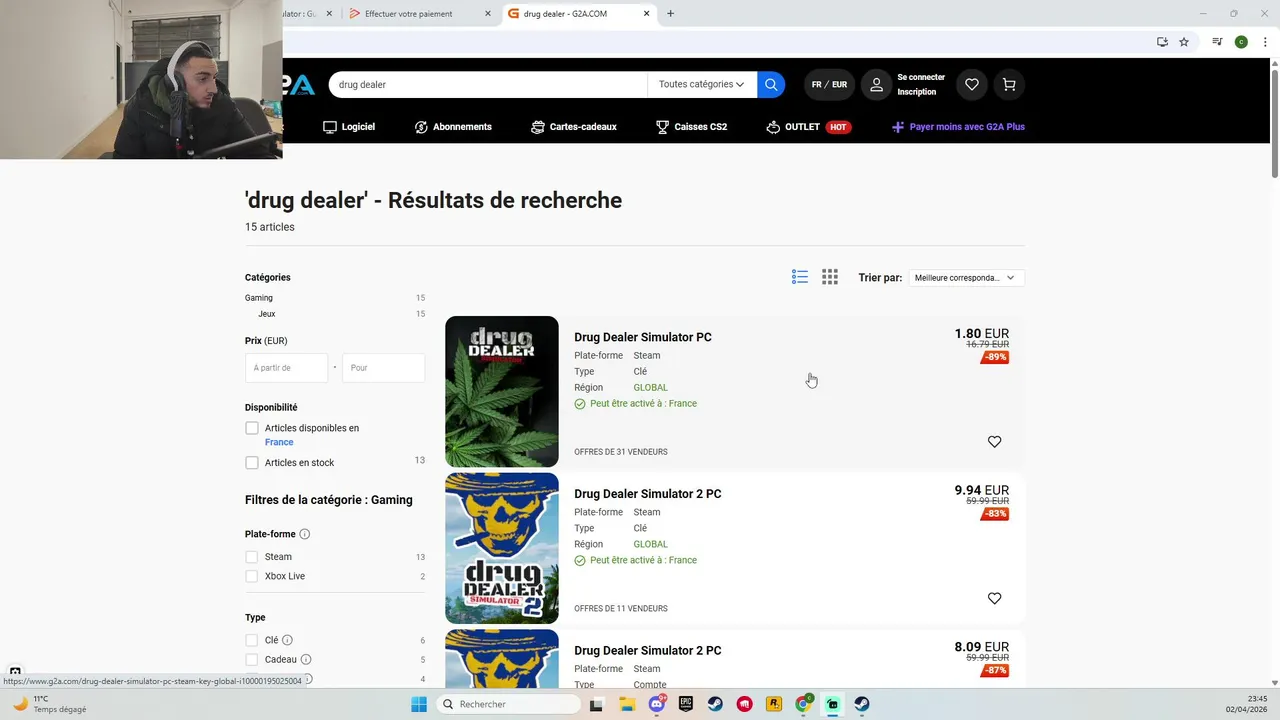The image size is (1280, 720).
Task: Open the wishlist heart in header
Action: [972, 85]
